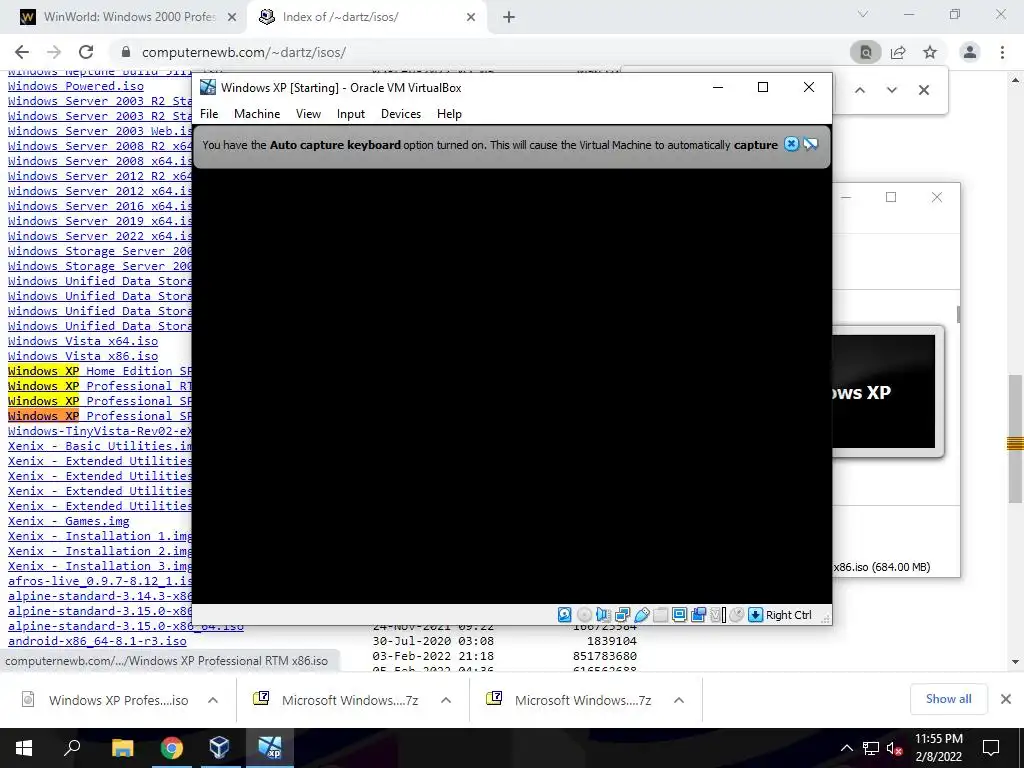Open the Windows-TinyVista-Rev02 link
Image resolution: width=1024 pixels, height=768 pixels.
click(100, 431)
